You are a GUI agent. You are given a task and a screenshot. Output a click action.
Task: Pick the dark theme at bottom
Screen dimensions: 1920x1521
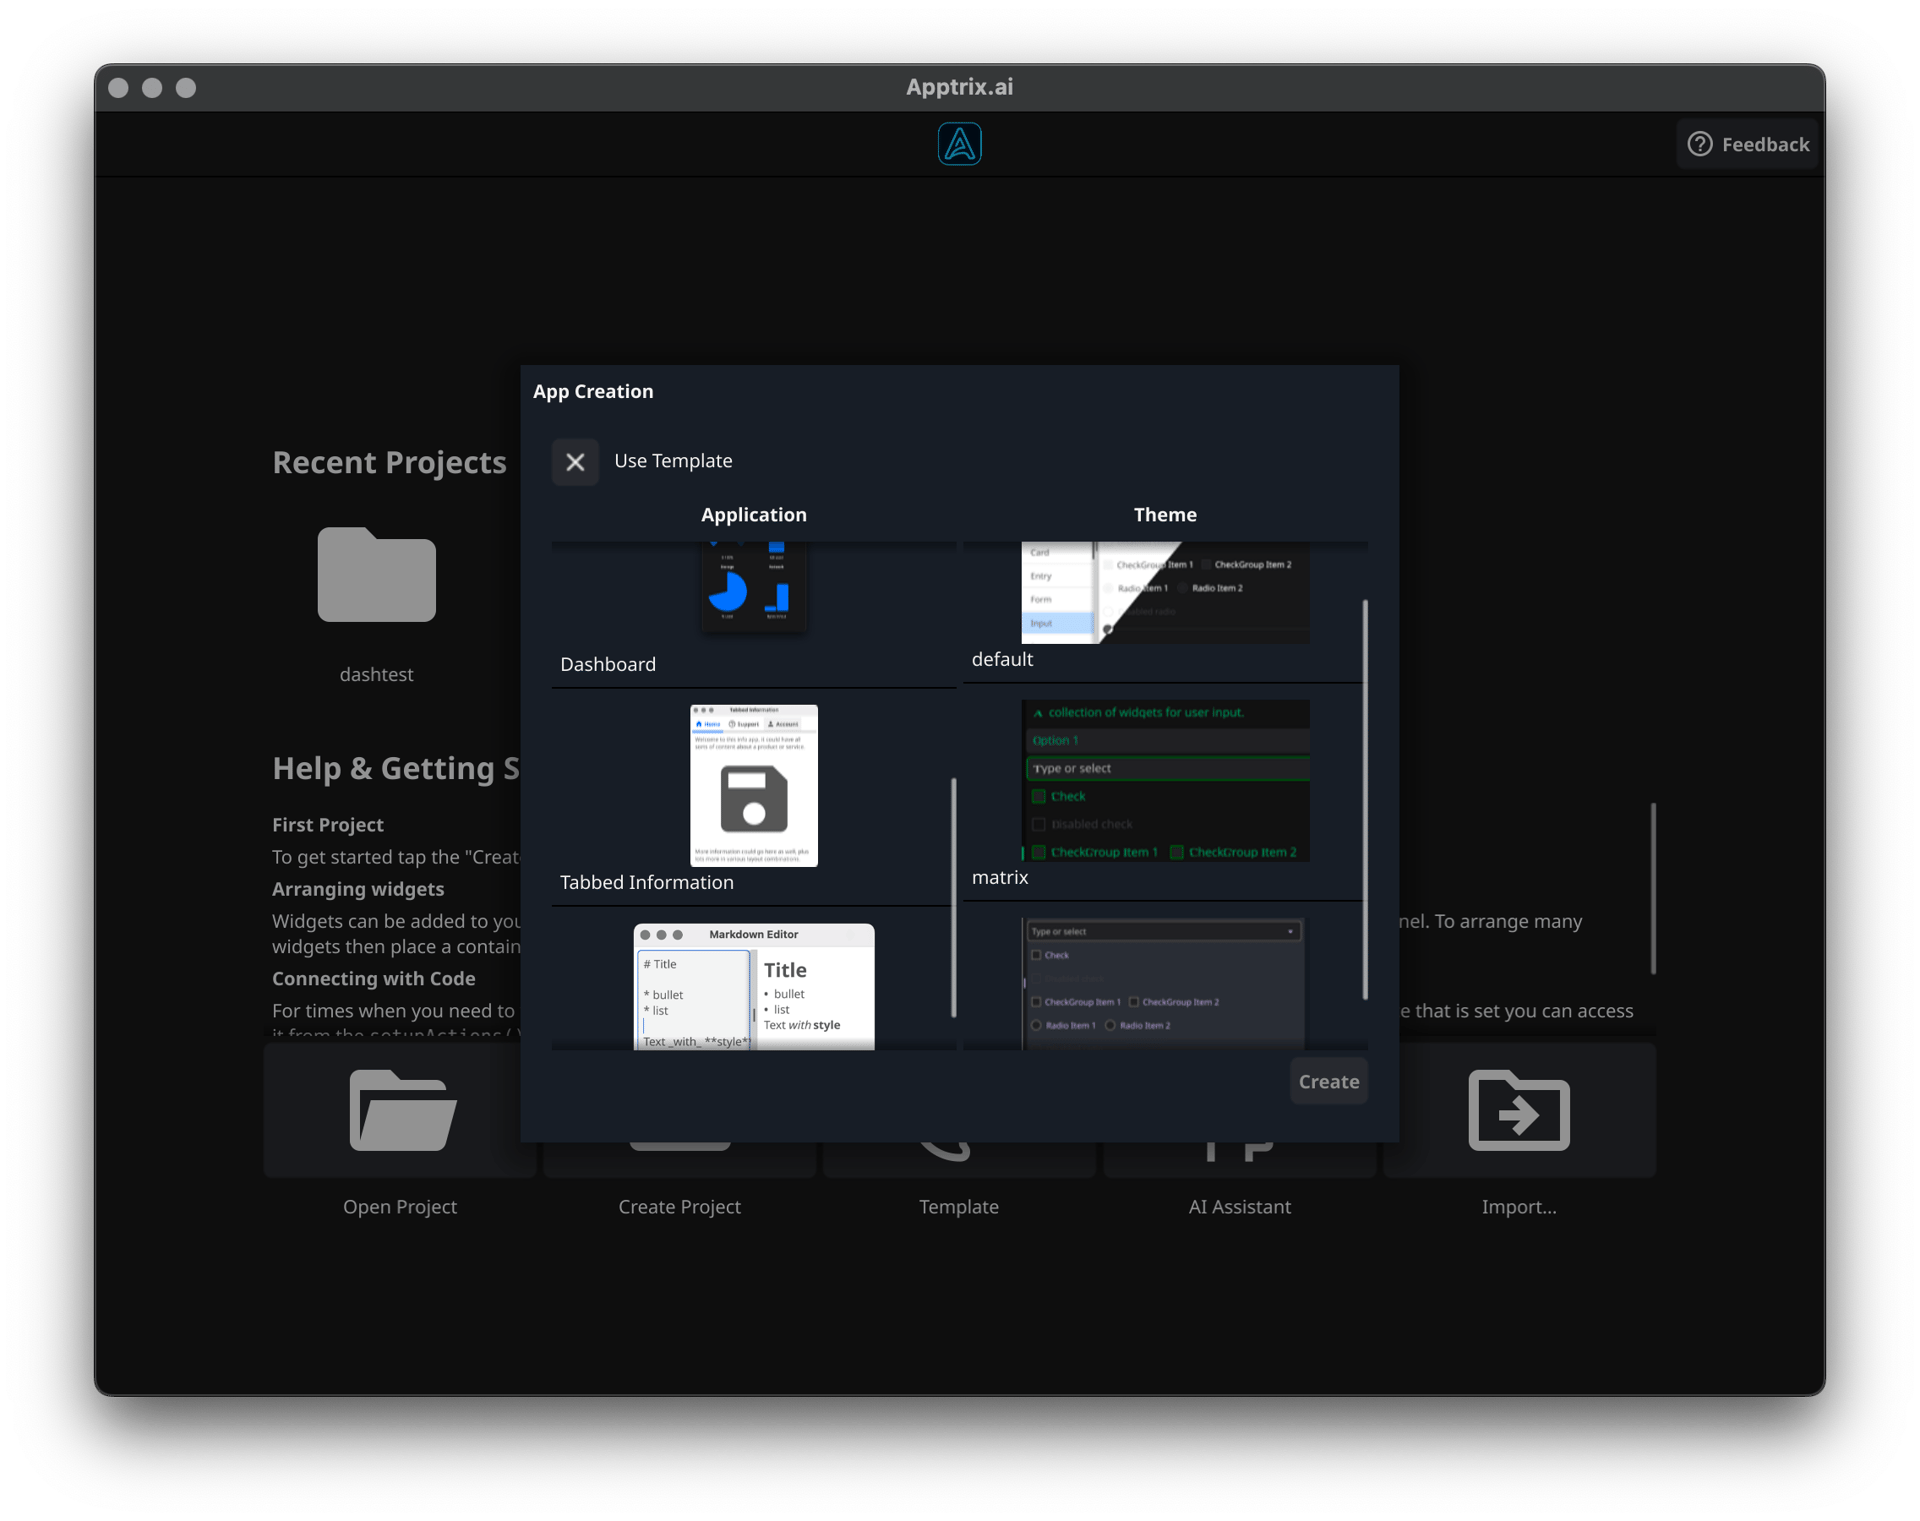point(1165,982)
